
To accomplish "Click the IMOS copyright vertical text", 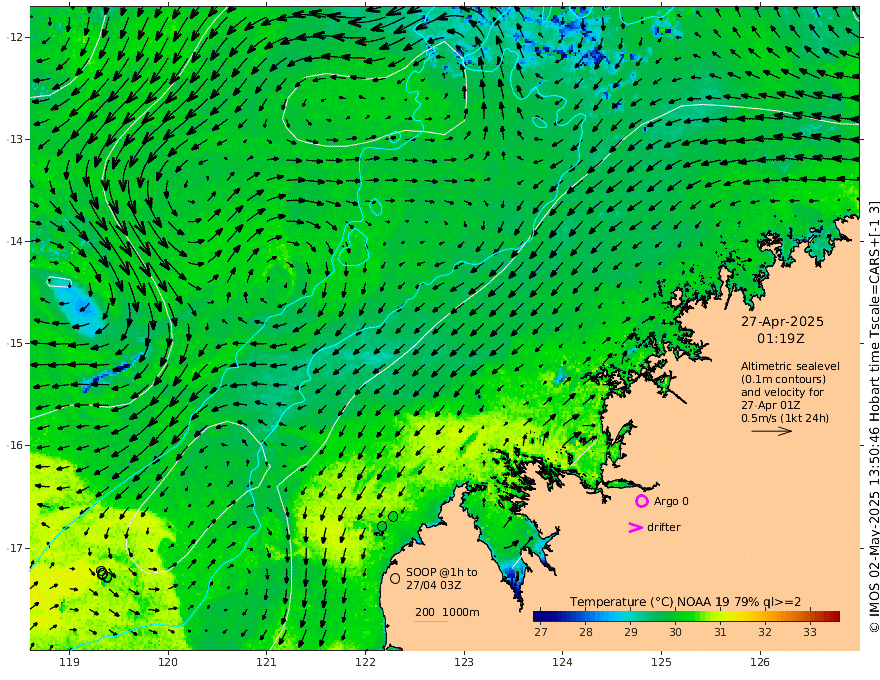I will pyautogui.click(x=873, y=416).
